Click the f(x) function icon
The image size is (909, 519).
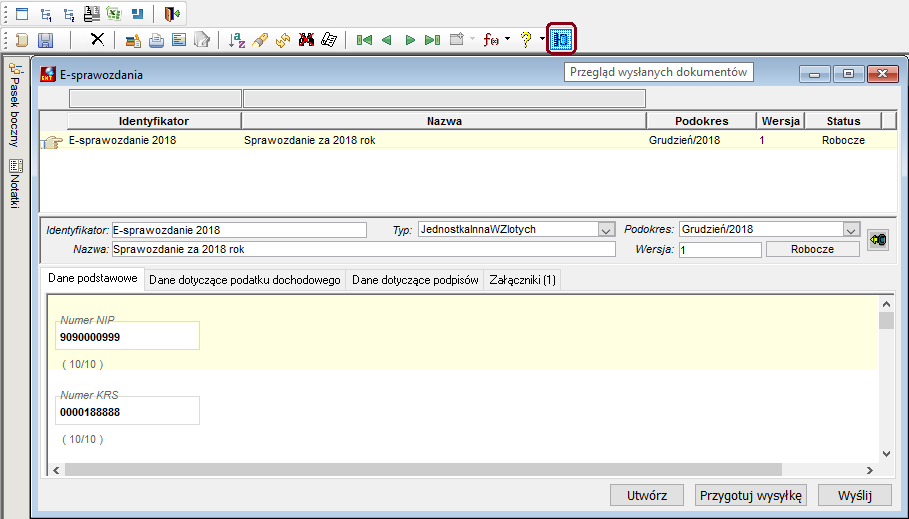tap(491, 40)
